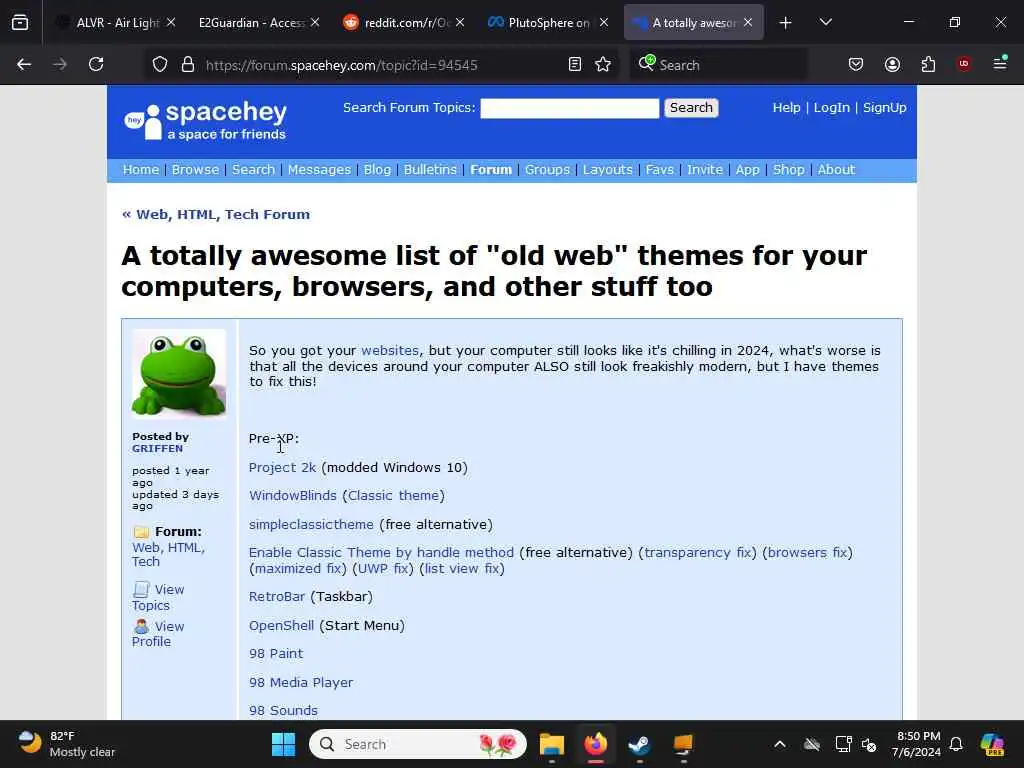Go to Home in the nav bar
The height and width of the screenshot is (768, 1024).
pos(140,169)
